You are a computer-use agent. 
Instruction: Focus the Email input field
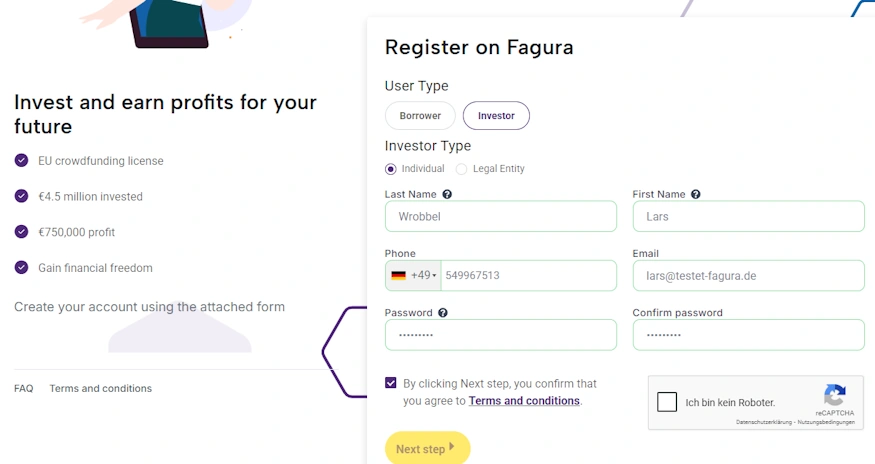(748, 275)
